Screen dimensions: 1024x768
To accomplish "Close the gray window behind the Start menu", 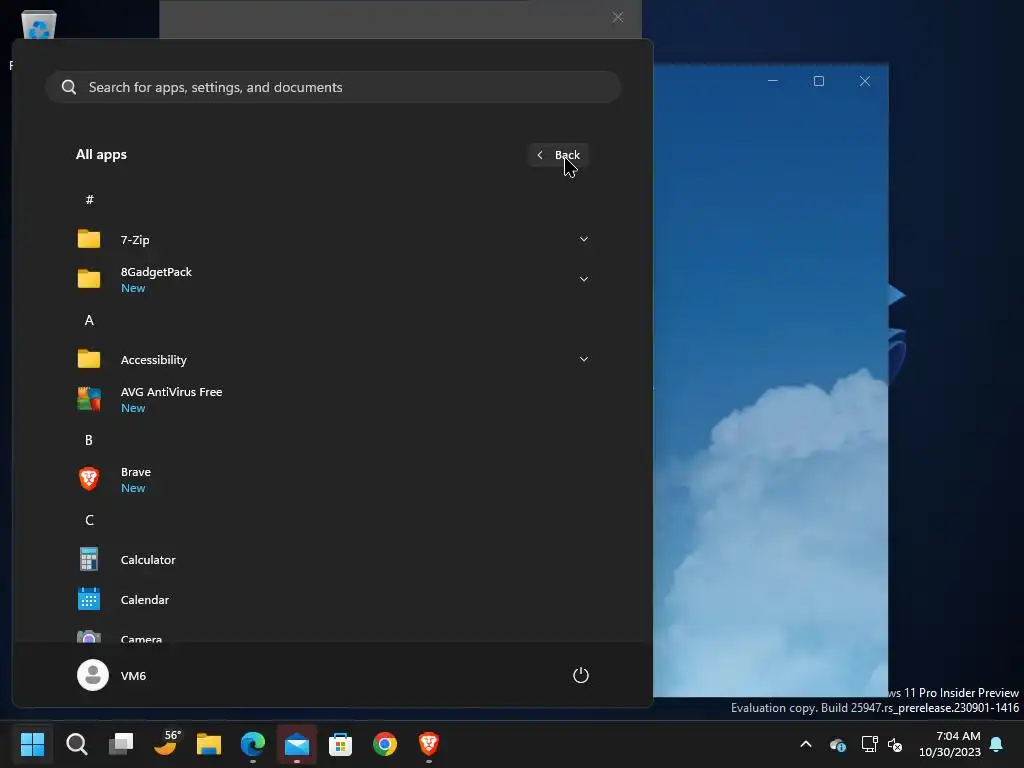I will (618, 18).
